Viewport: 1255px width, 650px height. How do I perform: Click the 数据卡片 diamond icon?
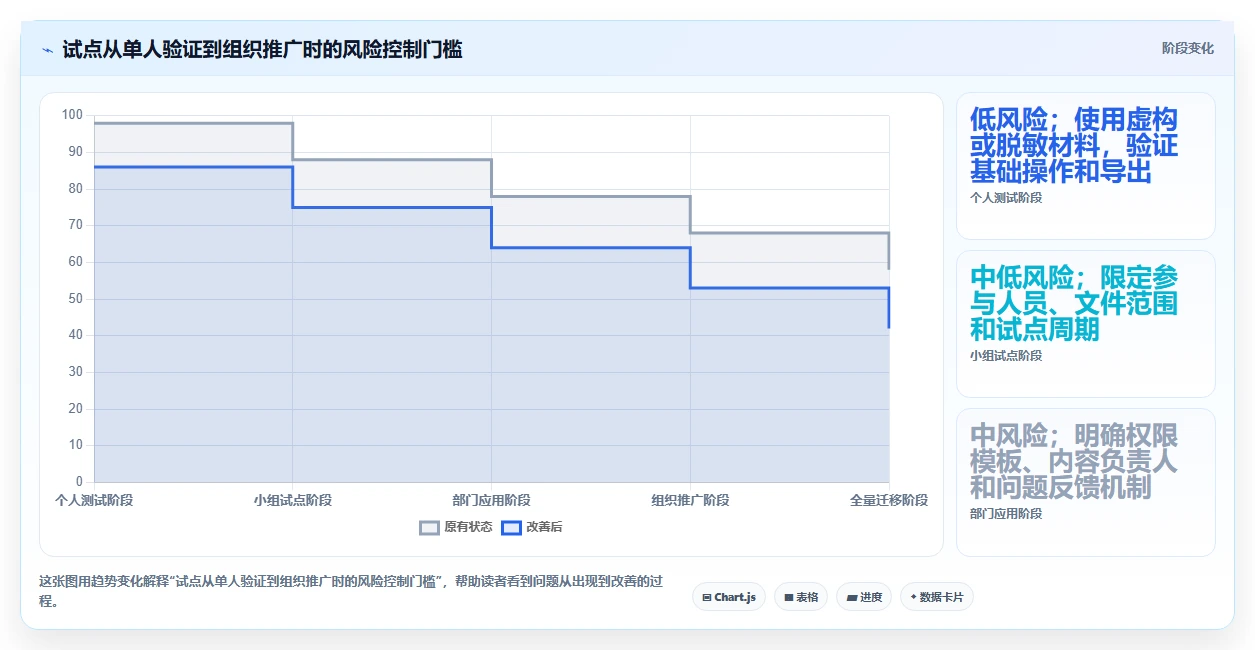pos(914,597)
